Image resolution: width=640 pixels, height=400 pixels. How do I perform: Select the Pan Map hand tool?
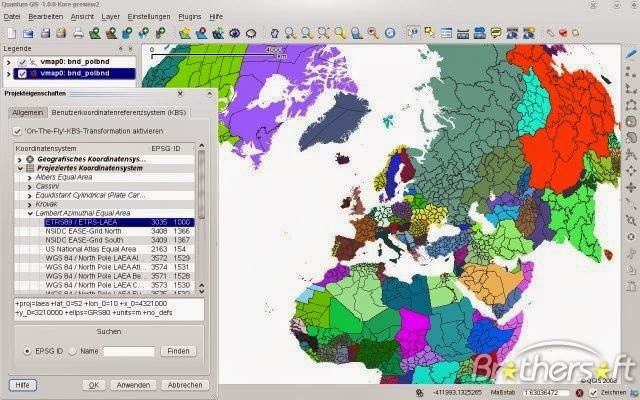pos(274,33)
